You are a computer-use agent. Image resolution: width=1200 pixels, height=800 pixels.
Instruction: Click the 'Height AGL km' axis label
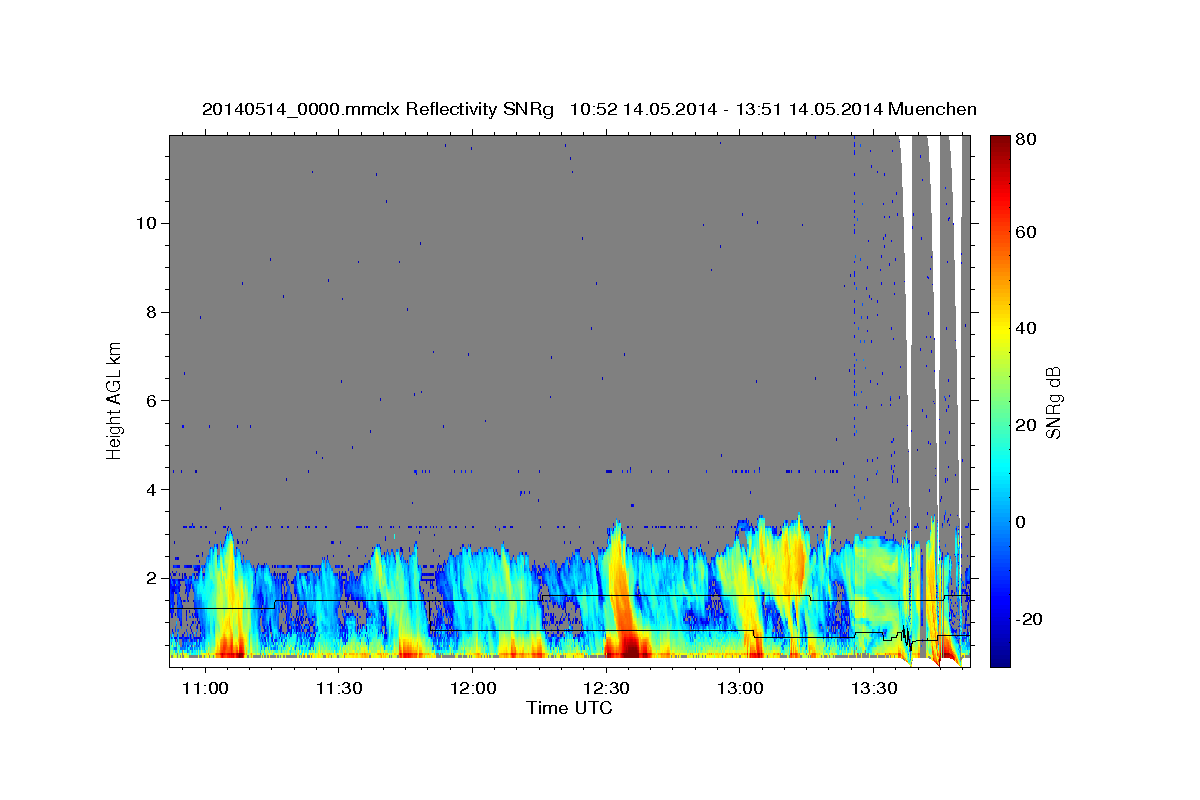click(115, 401)
